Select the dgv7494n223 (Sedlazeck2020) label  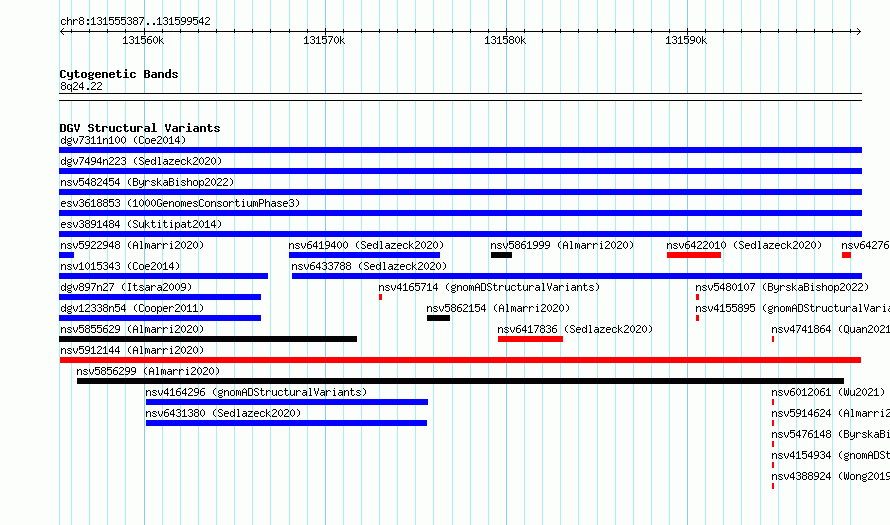(x=141, y=161)
